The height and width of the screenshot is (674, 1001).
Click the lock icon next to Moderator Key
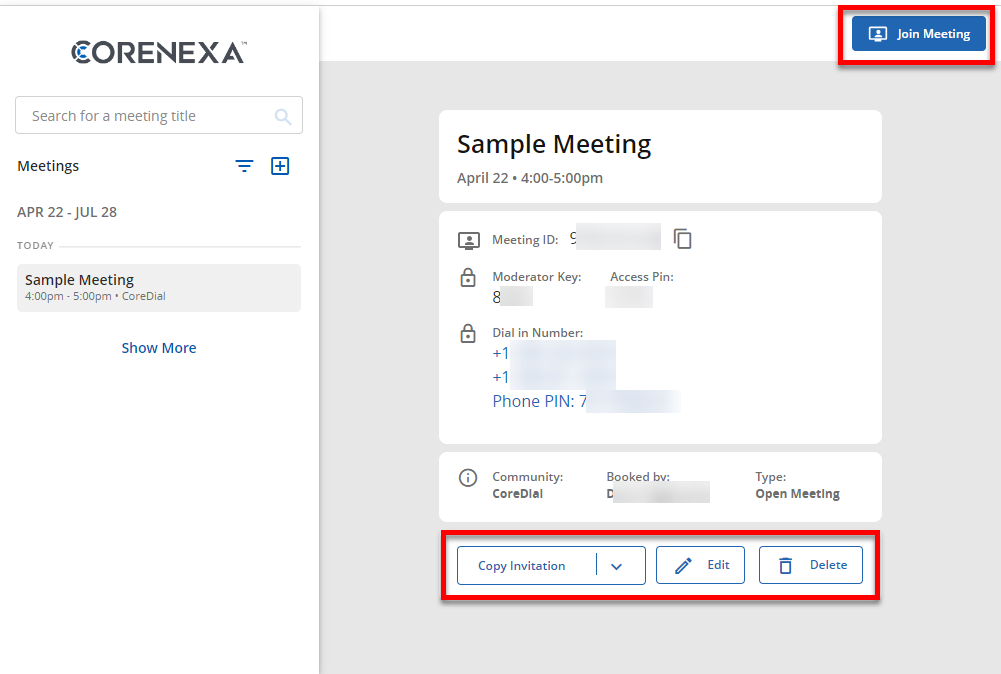click(x=468, y=277)
